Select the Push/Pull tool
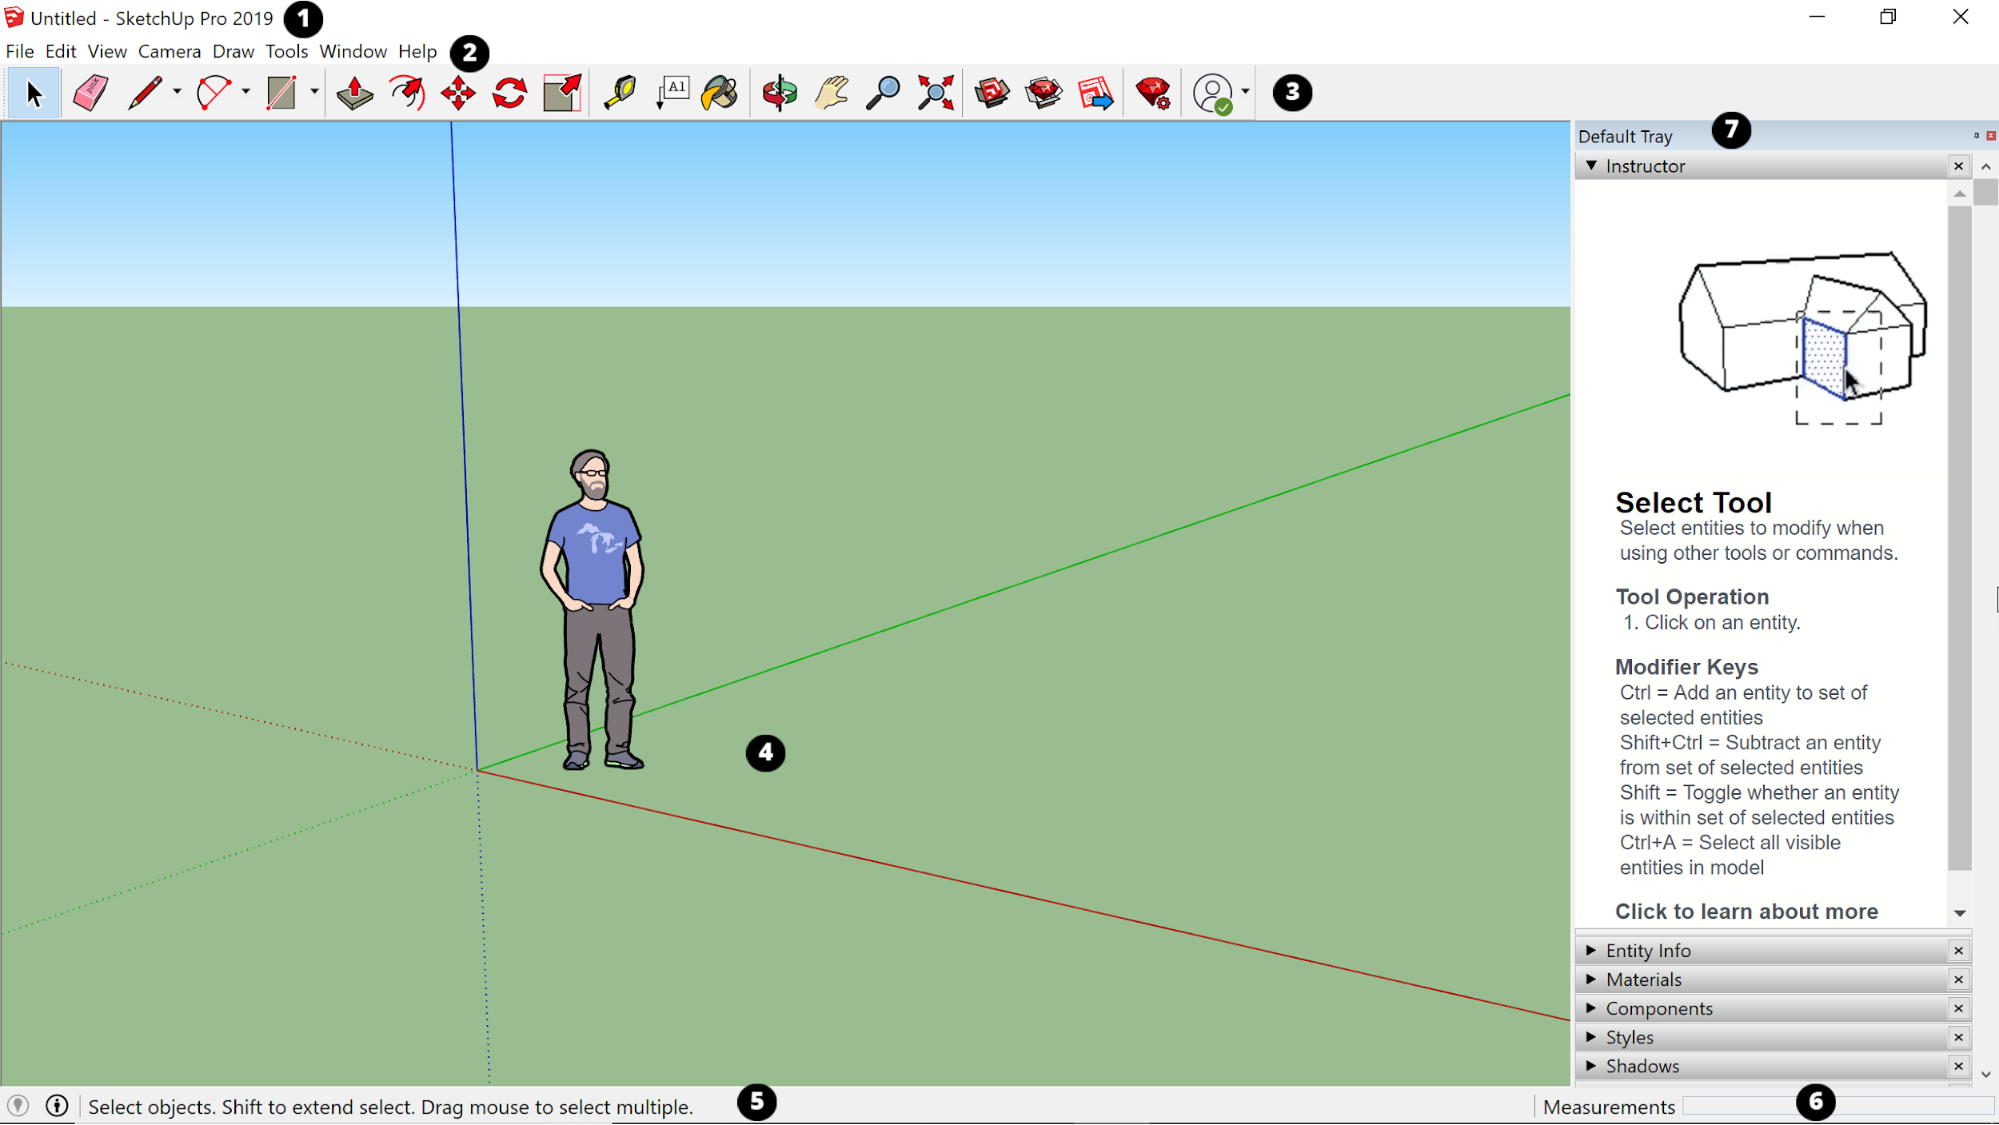 point(354,92)
